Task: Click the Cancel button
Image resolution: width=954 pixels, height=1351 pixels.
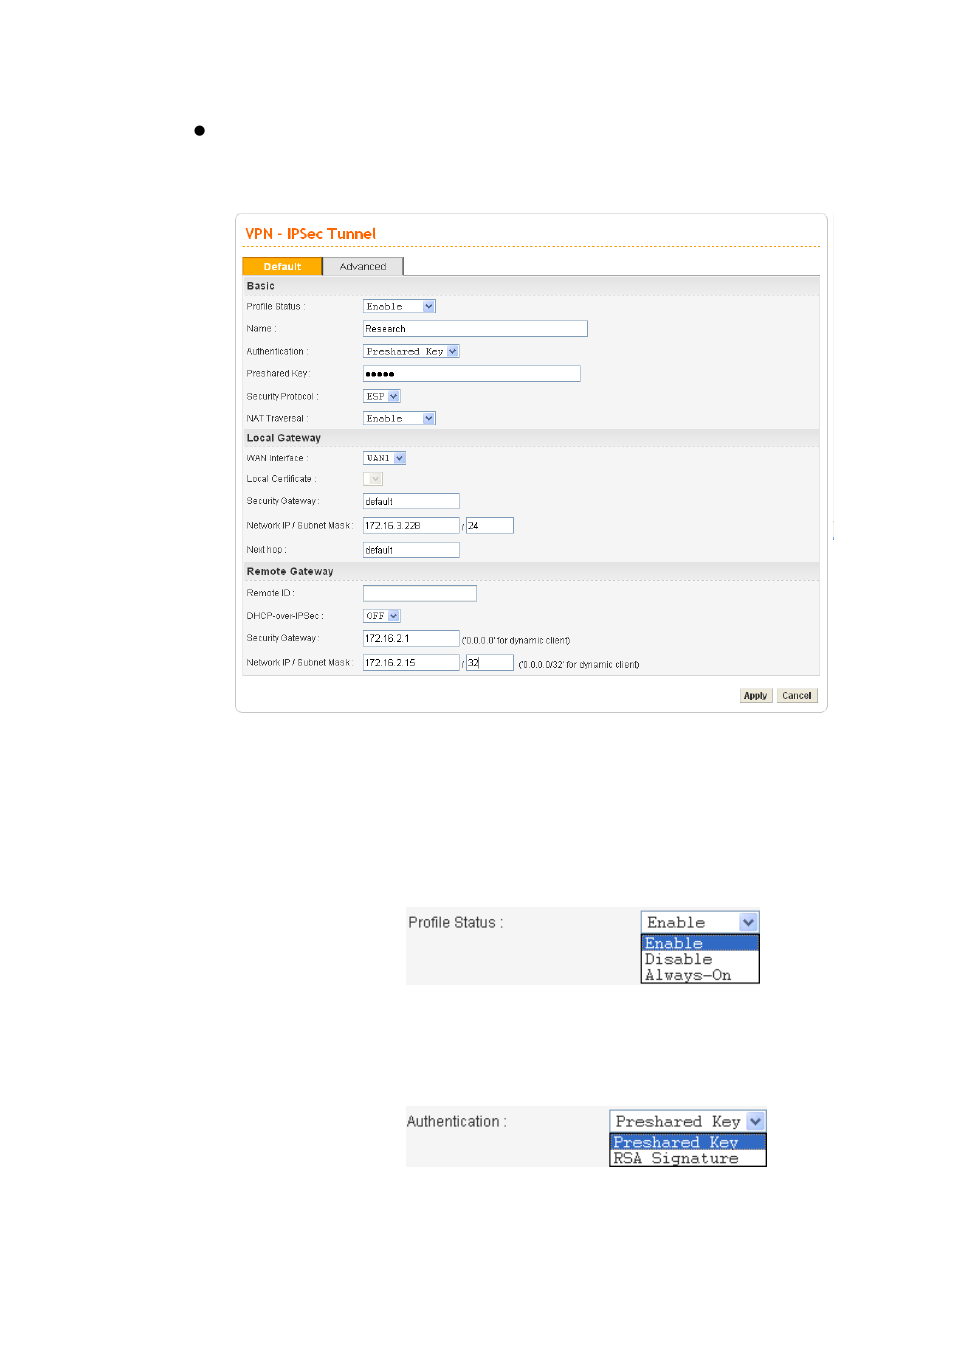Action: pyautogui.click(x=797, y=695)
